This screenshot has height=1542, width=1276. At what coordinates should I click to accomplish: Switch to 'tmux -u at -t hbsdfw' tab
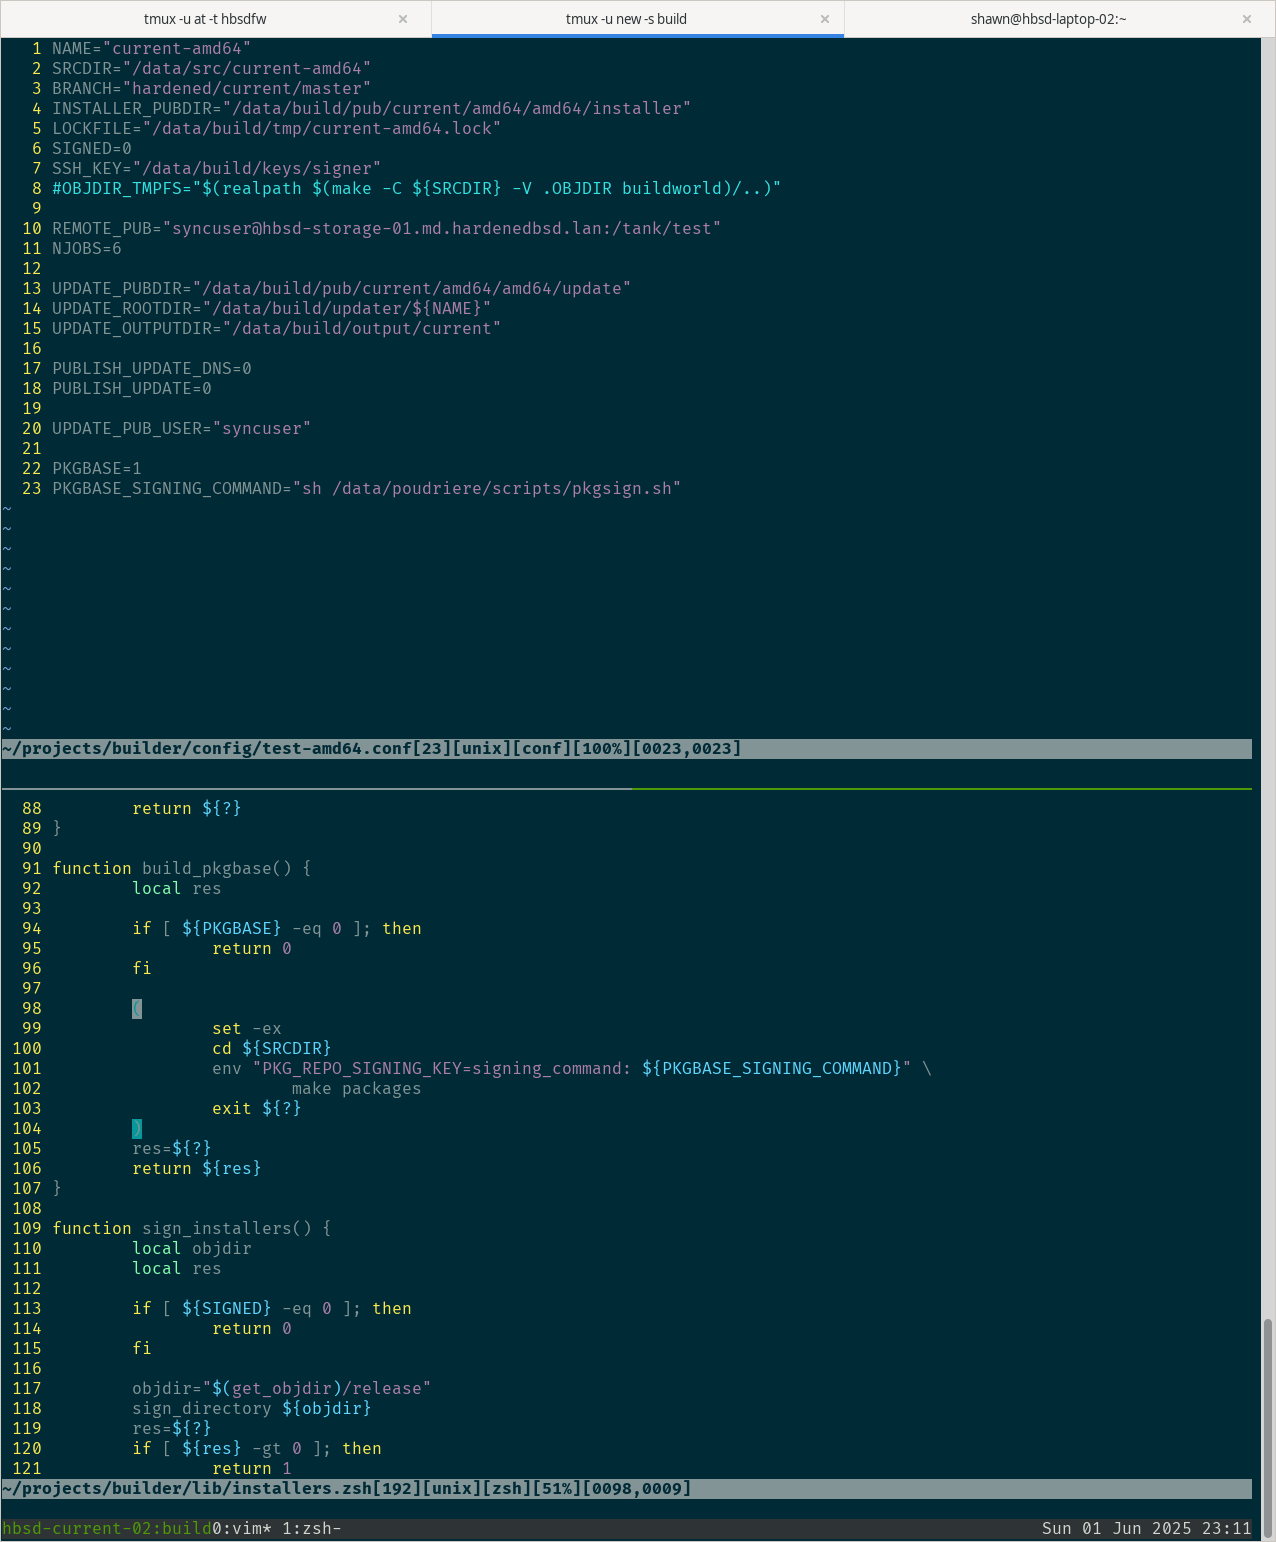point(205,19)
